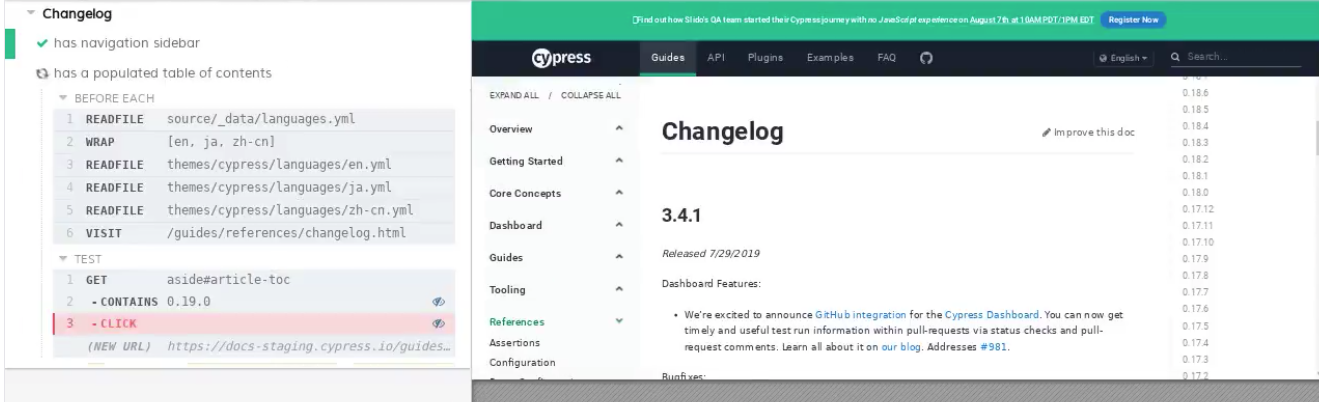Click the READFILE languages/zh-cn.yml command

254,210
